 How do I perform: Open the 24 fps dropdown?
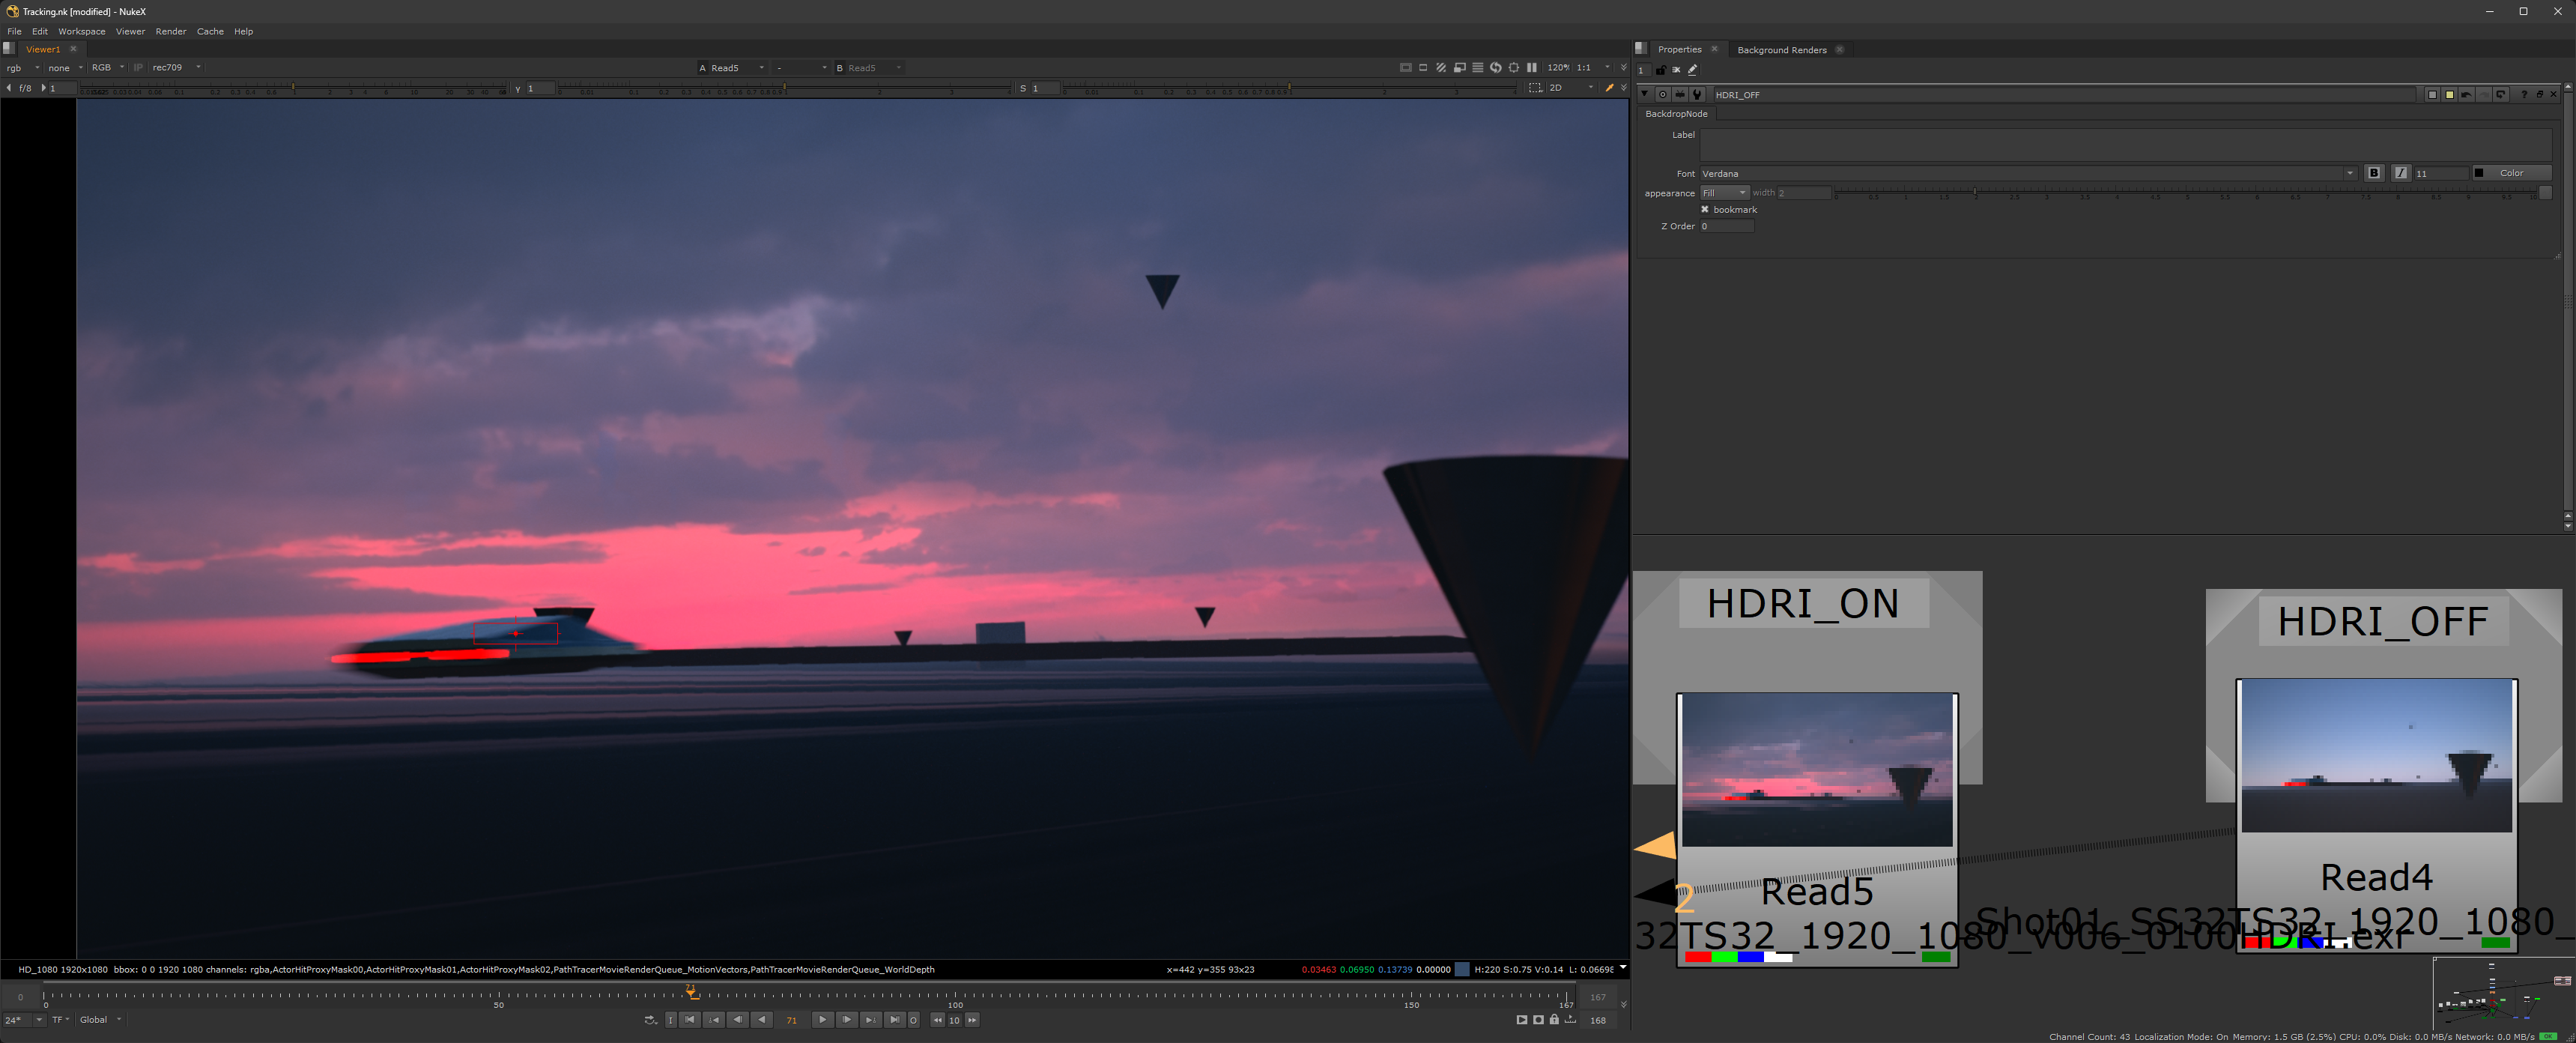click(24, 1020)
